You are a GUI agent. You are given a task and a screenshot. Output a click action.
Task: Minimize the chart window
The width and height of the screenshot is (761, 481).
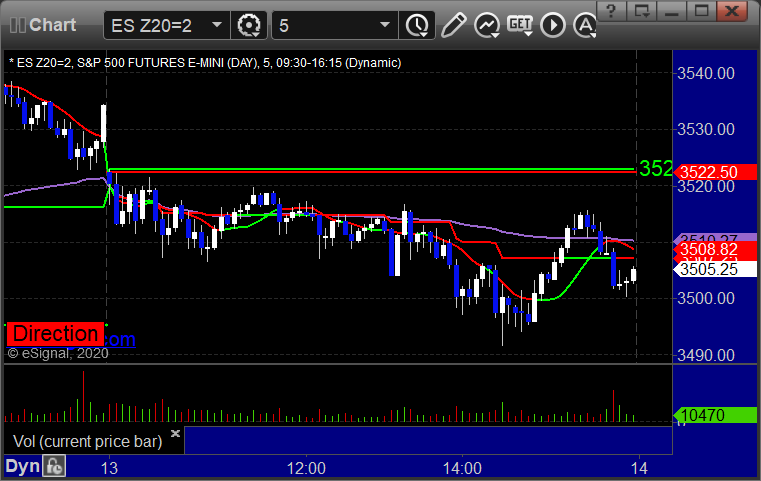(x=672, y=11)
